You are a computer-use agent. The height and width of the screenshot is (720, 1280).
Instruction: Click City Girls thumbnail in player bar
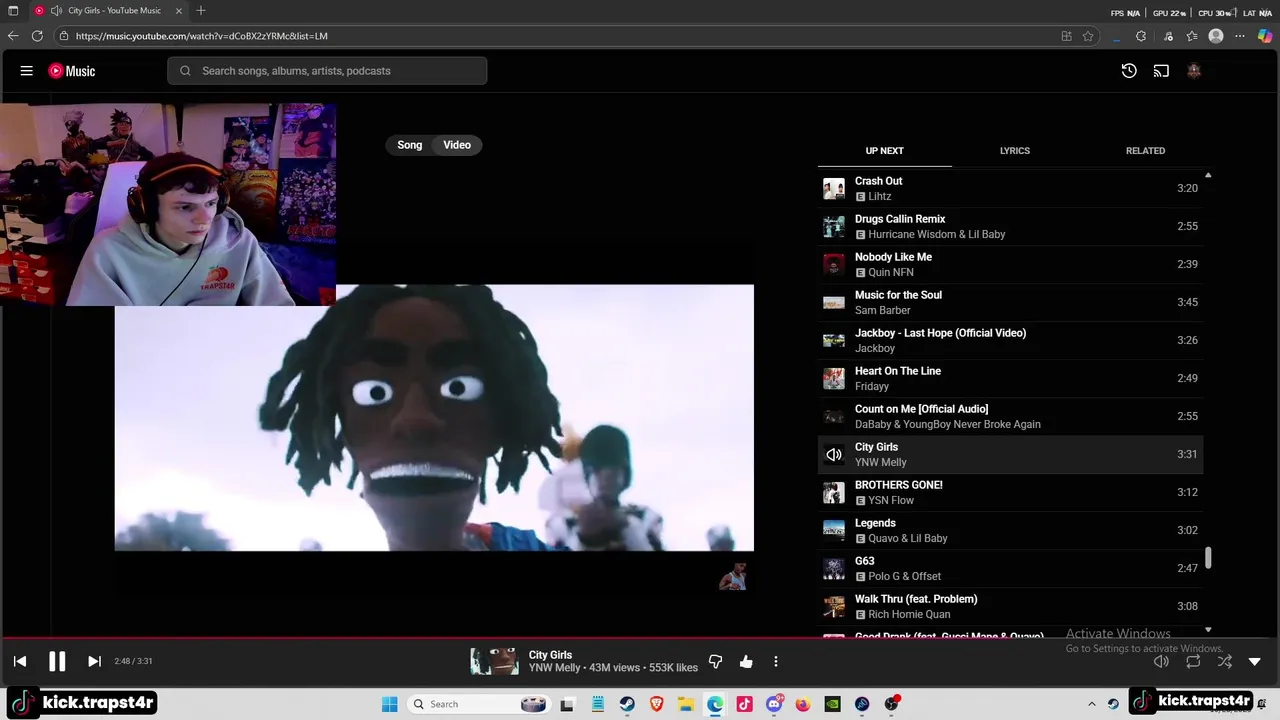(494, 661)
